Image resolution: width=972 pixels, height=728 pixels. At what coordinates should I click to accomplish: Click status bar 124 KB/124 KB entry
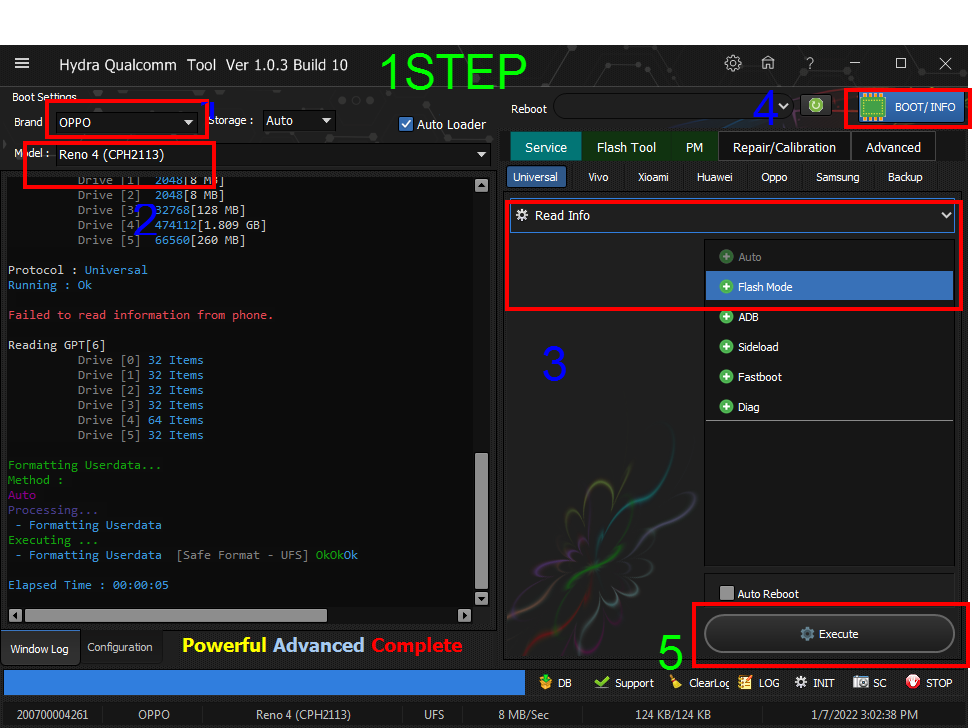(673, 714)
